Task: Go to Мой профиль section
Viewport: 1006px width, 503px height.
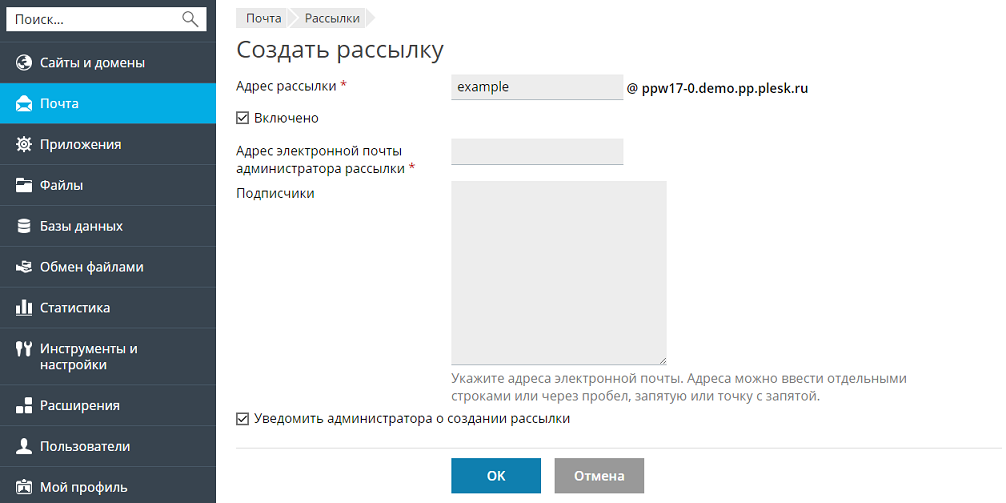Action: 83,487
